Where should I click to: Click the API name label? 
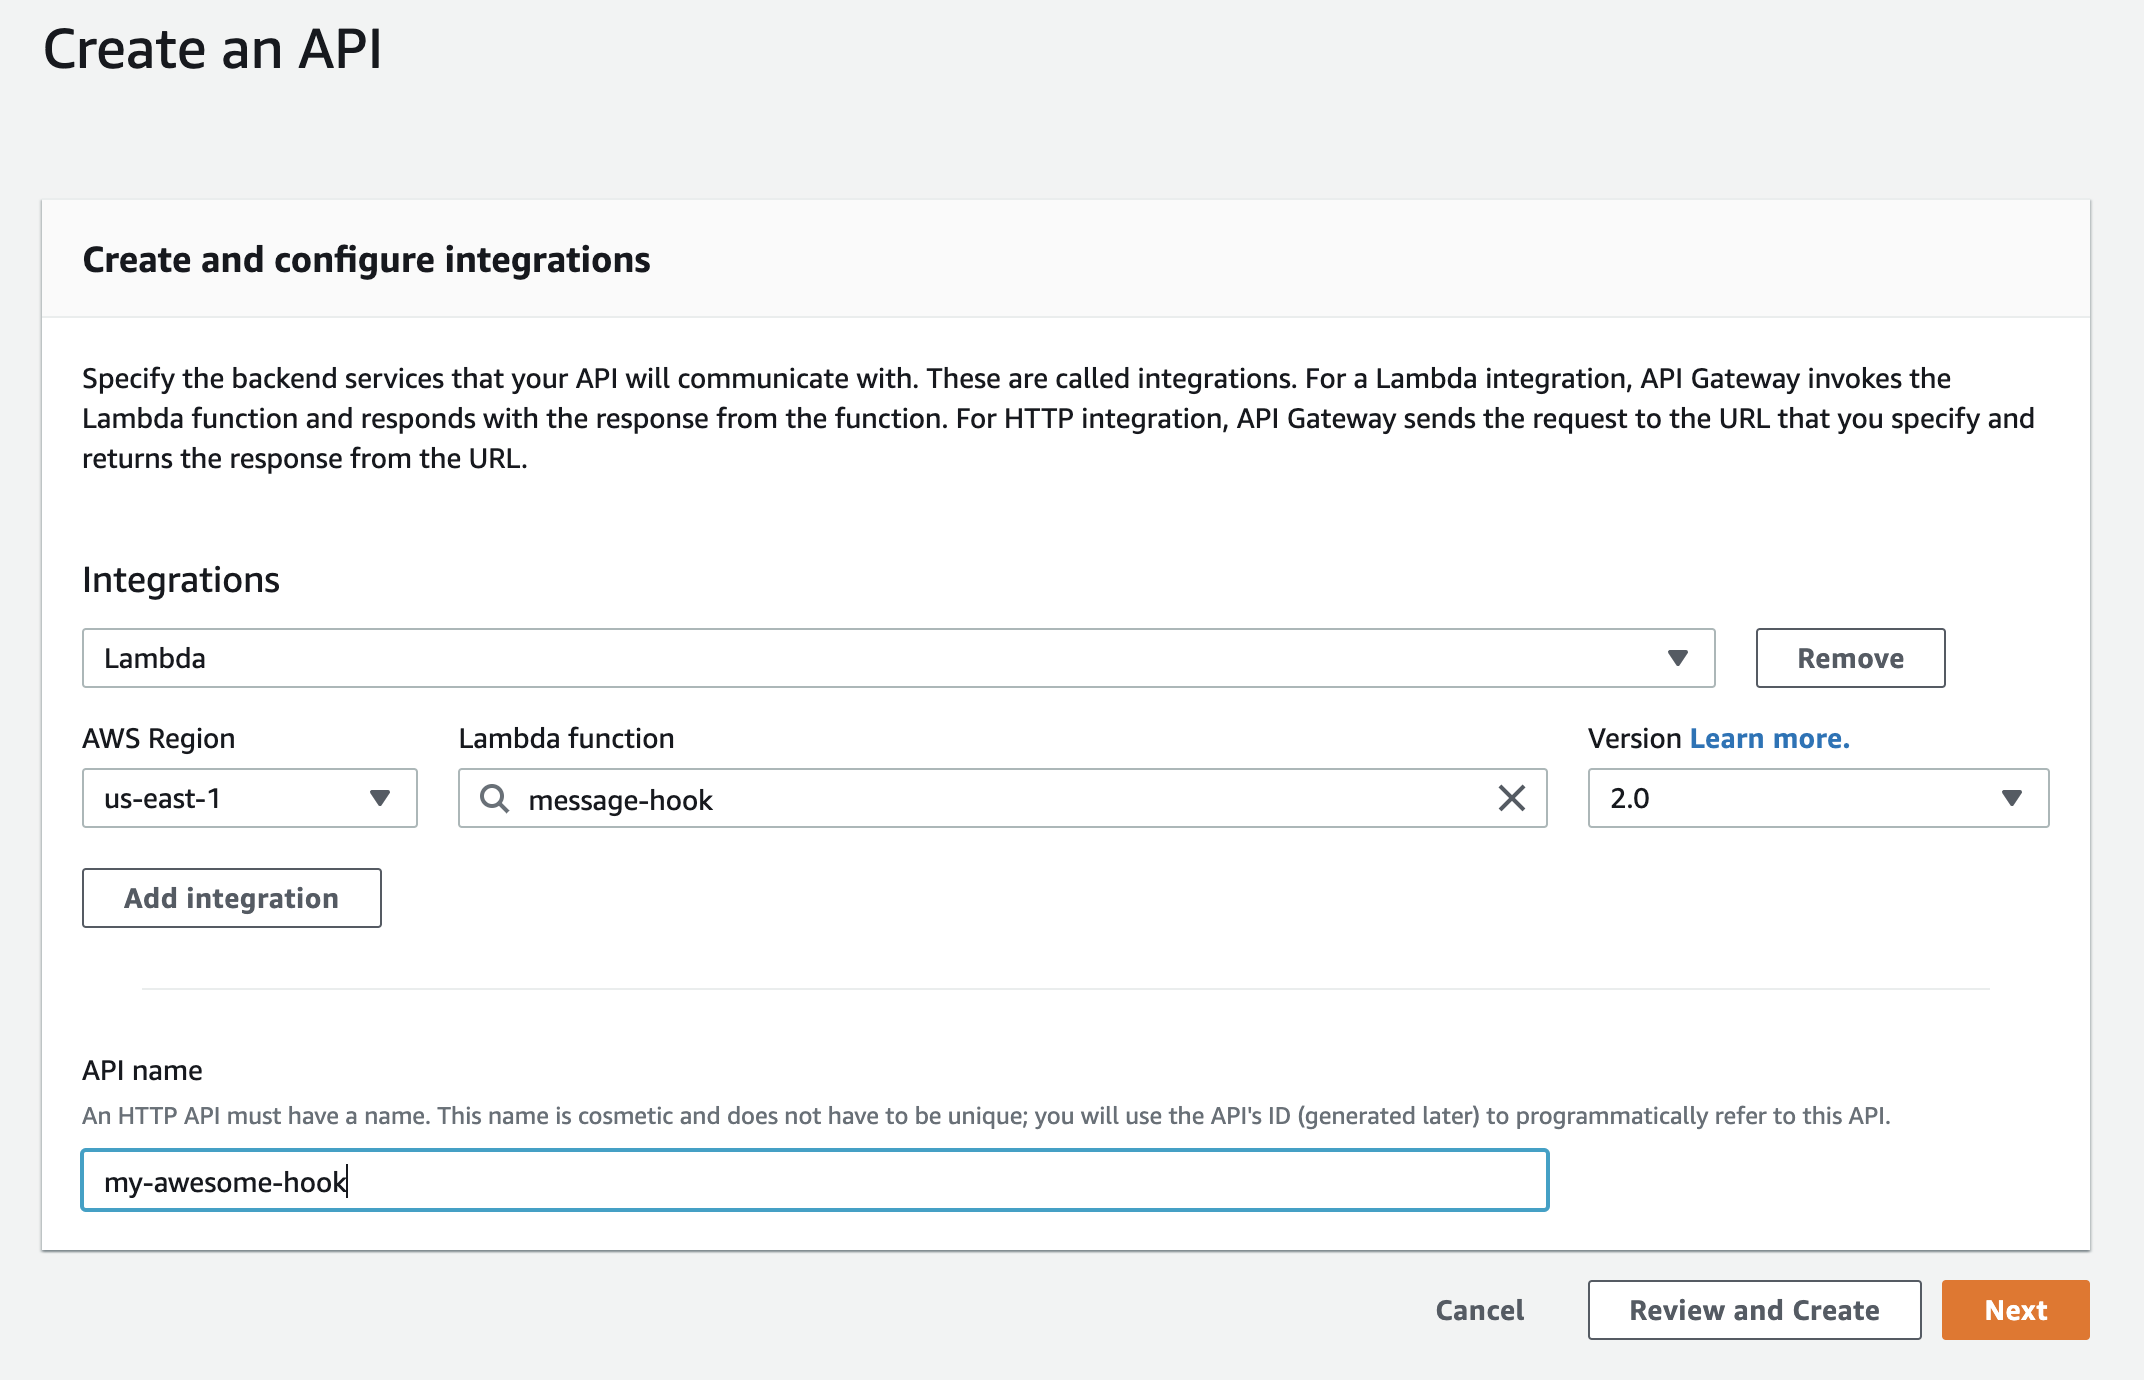[142, 1070]
